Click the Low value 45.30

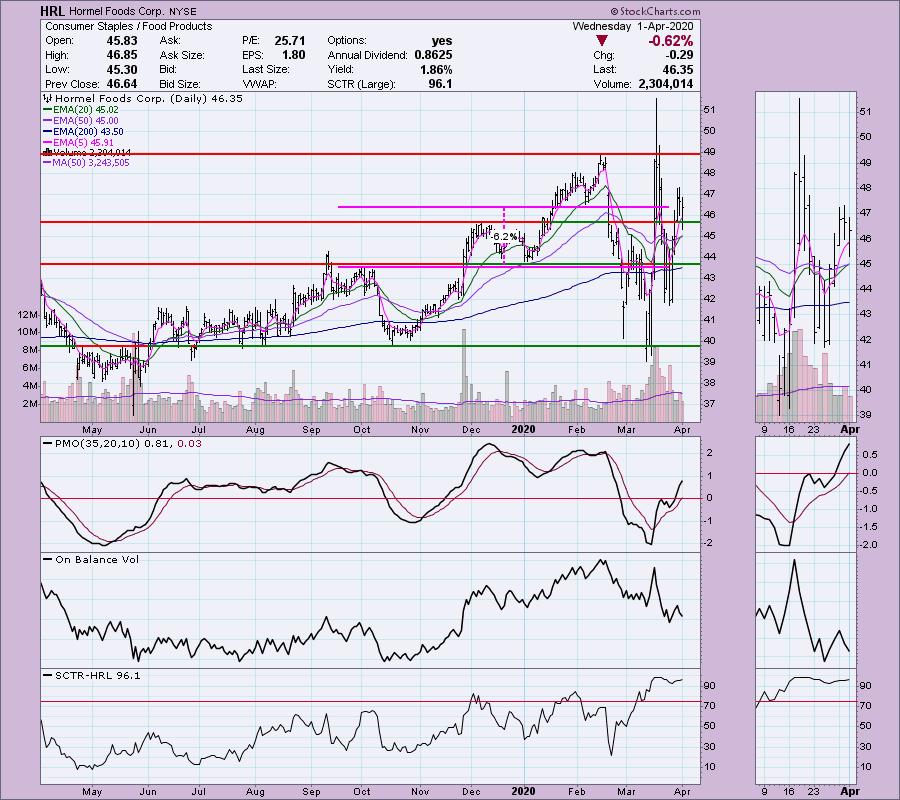[122, 69]
